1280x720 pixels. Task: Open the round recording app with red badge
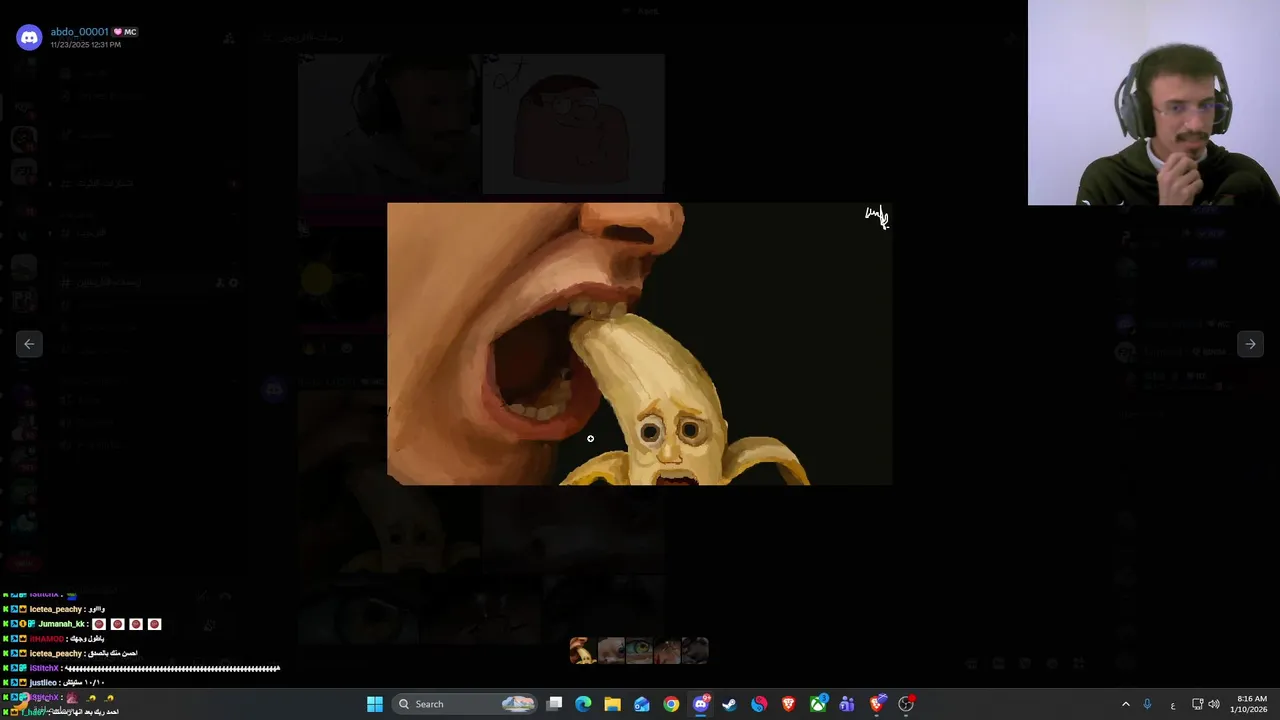(906, 704)
